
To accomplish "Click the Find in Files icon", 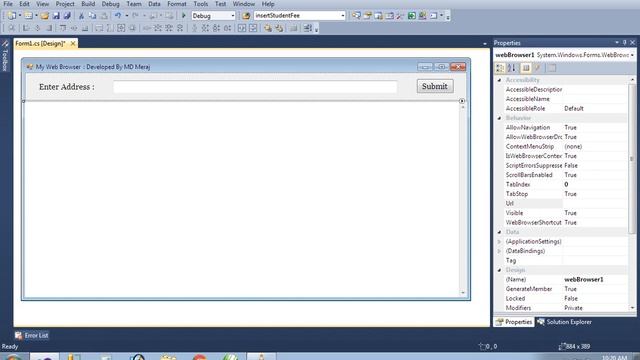I will 246,16.
